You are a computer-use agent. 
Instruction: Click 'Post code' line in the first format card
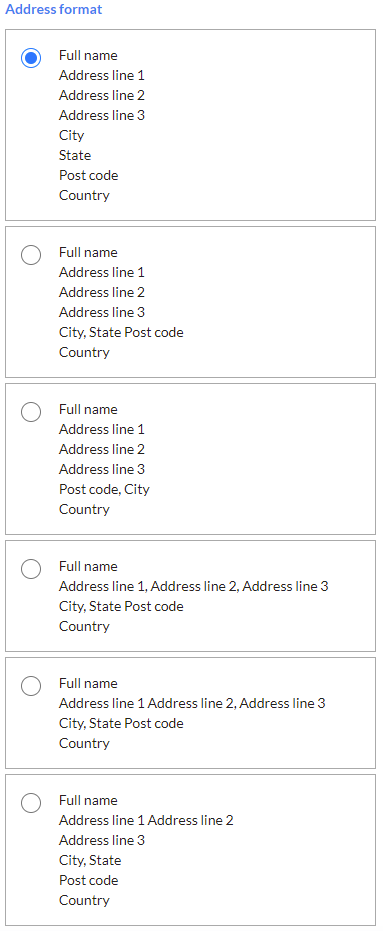[88, 175]
